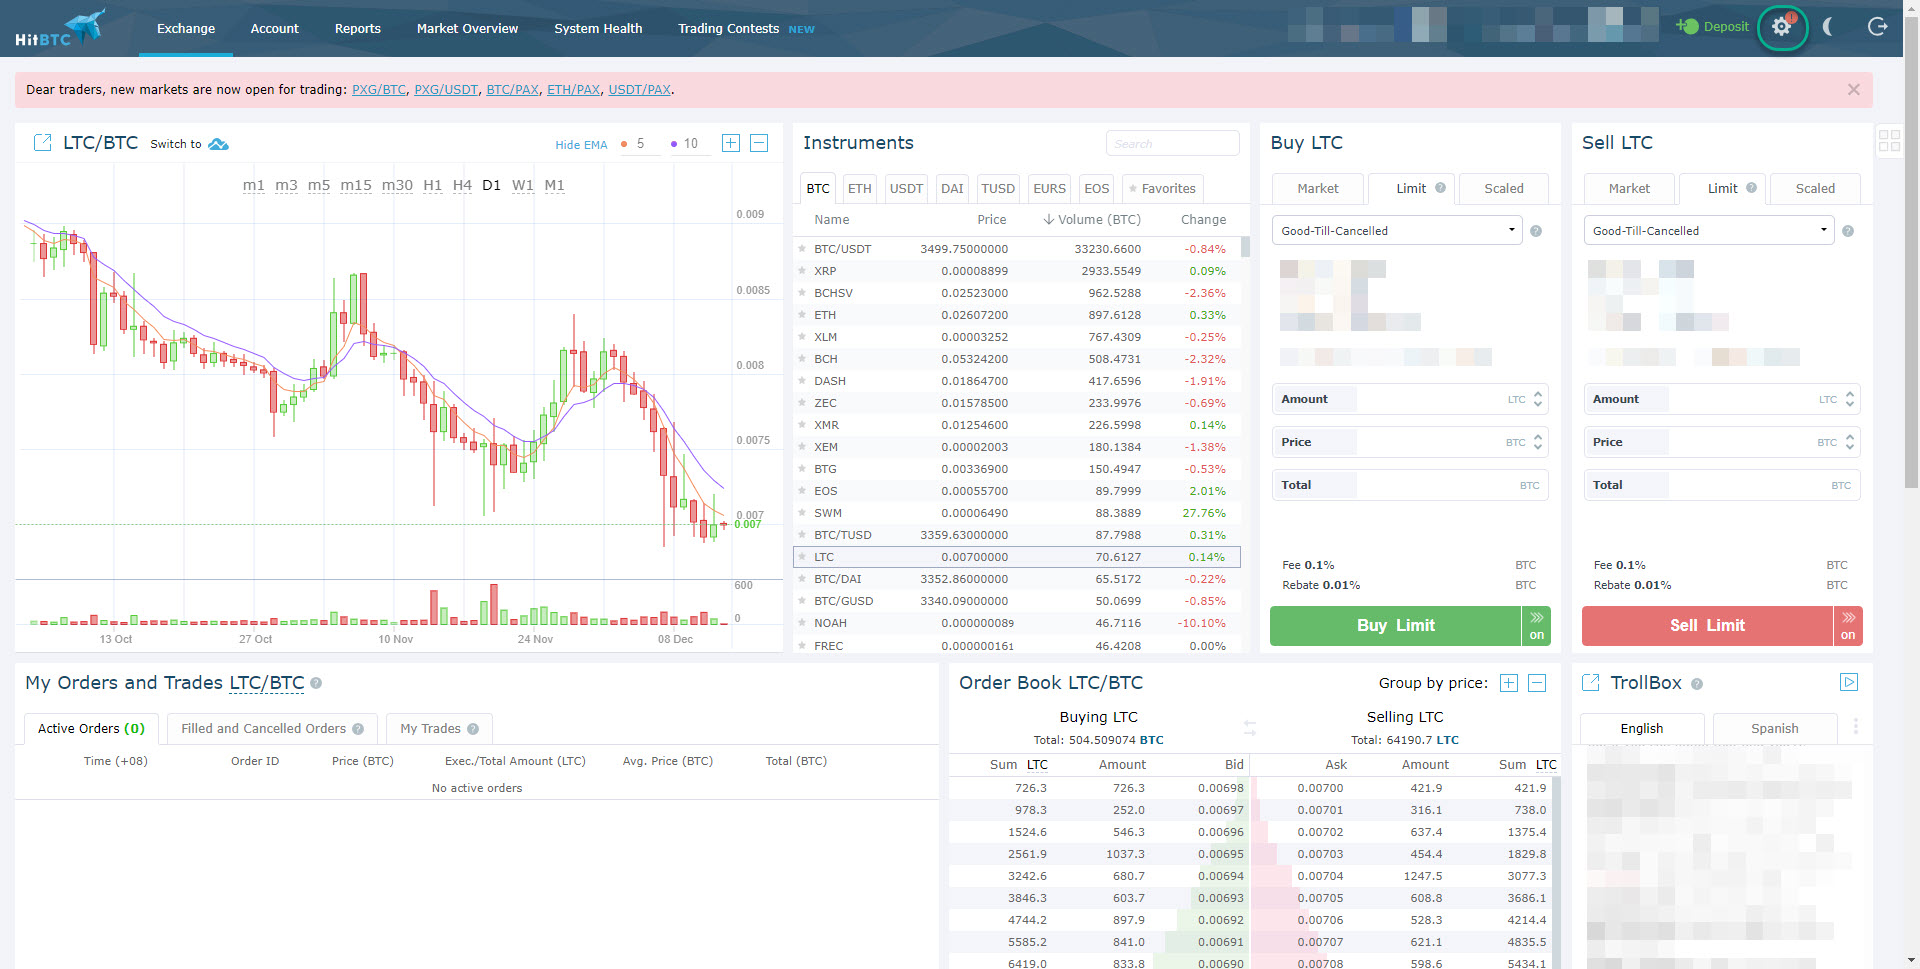1920x969 pixels.
Task: Switch to the Market Overview page
Action: point(466,28)
